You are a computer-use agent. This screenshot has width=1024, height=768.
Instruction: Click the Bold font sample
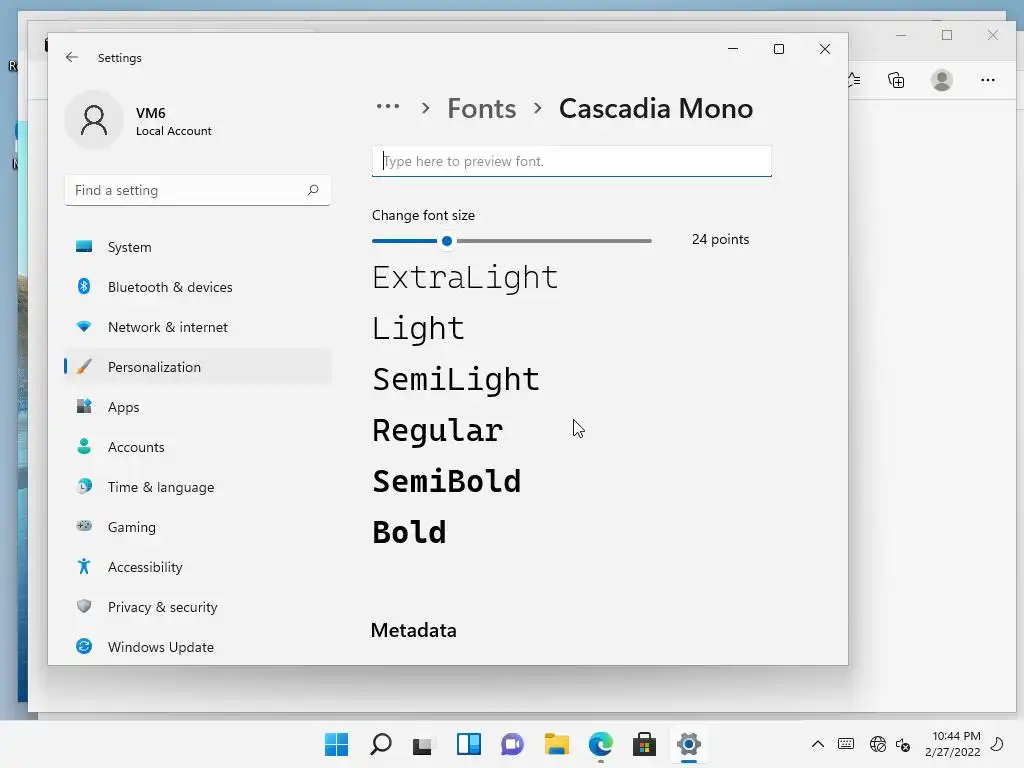click(409, 532)
